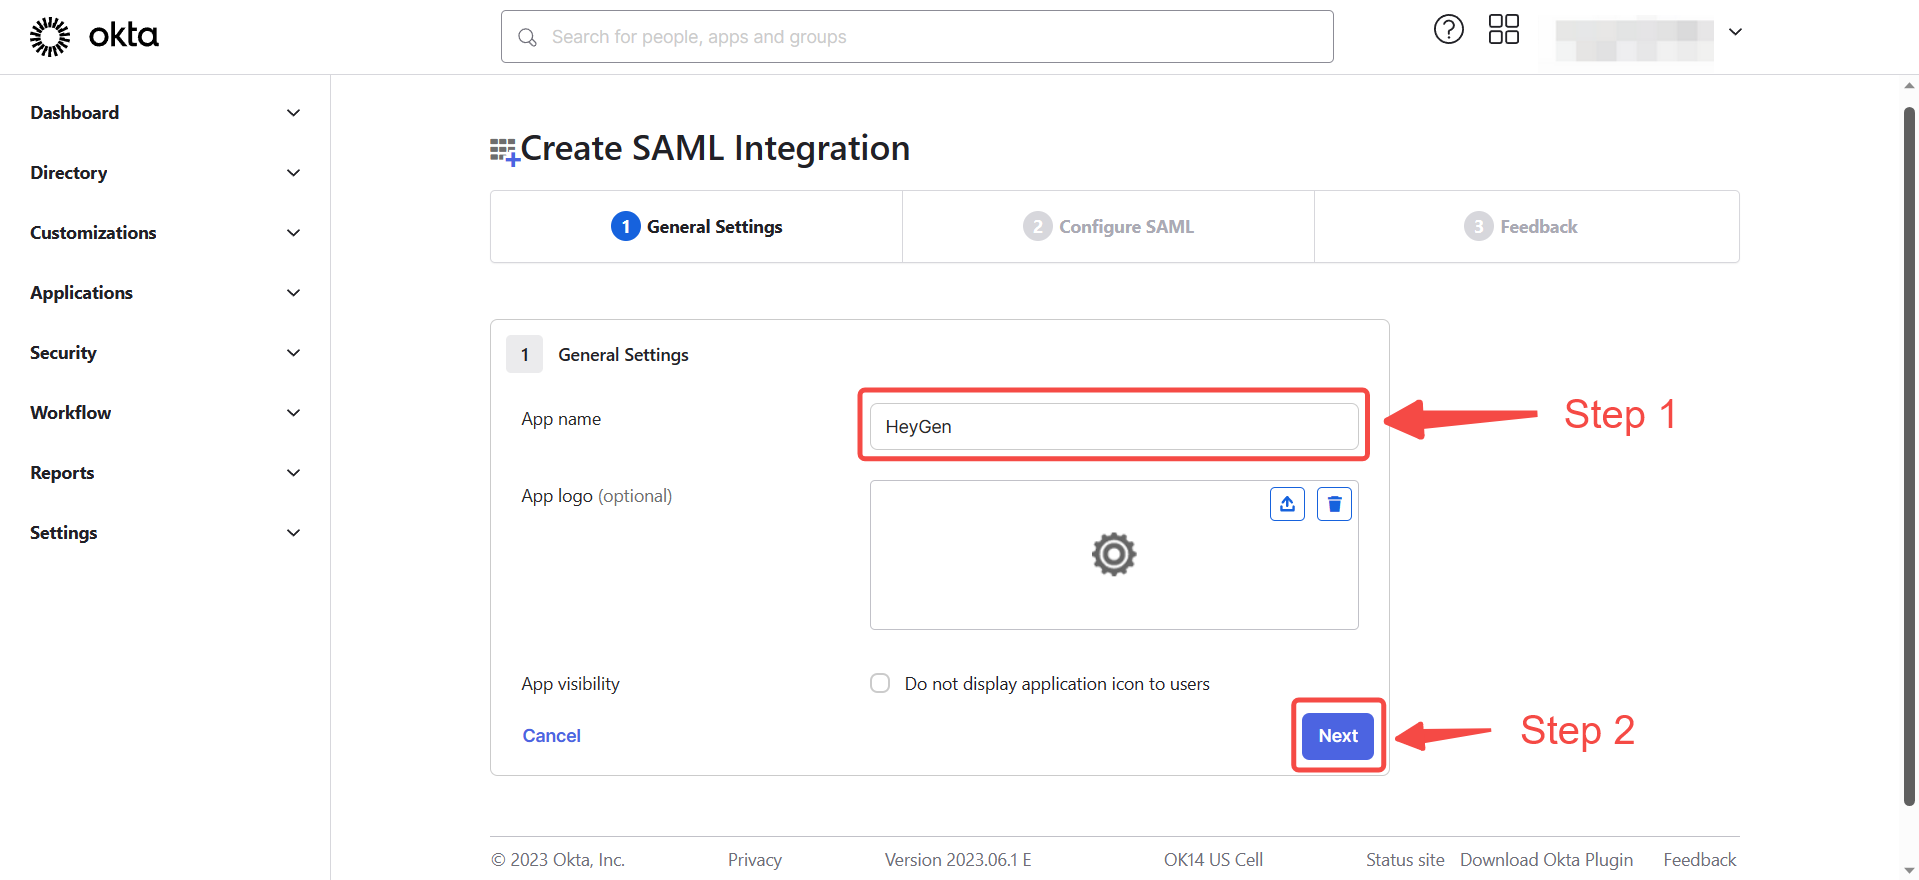Select Directory in the sidebar

click(69, 173)
